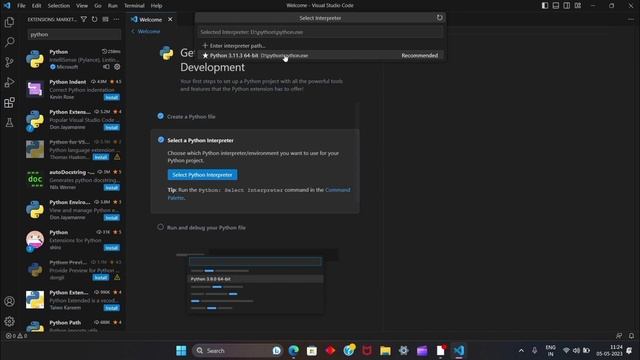Click the Select Python Interpreter button
Image resolution: width=640 pixels, height=360 pixels.
[202, 175]
